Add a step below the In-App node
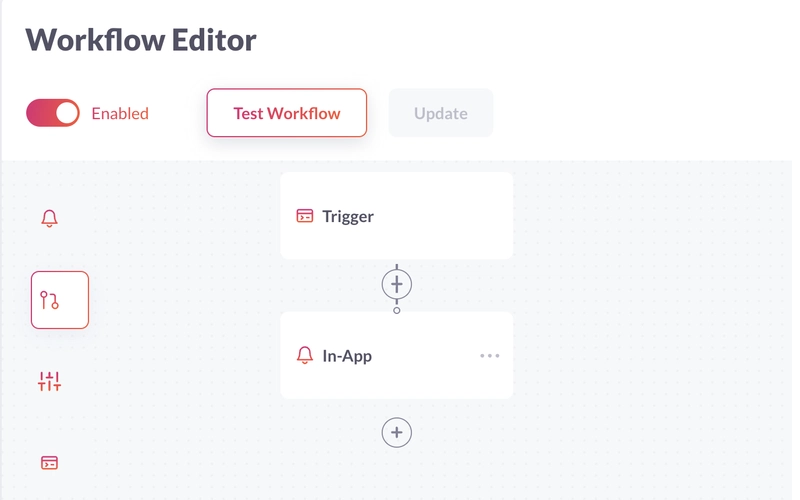Image resolution: width=800 pixels, height=500 pixels. pyautogui.click(x=396, y=433)
